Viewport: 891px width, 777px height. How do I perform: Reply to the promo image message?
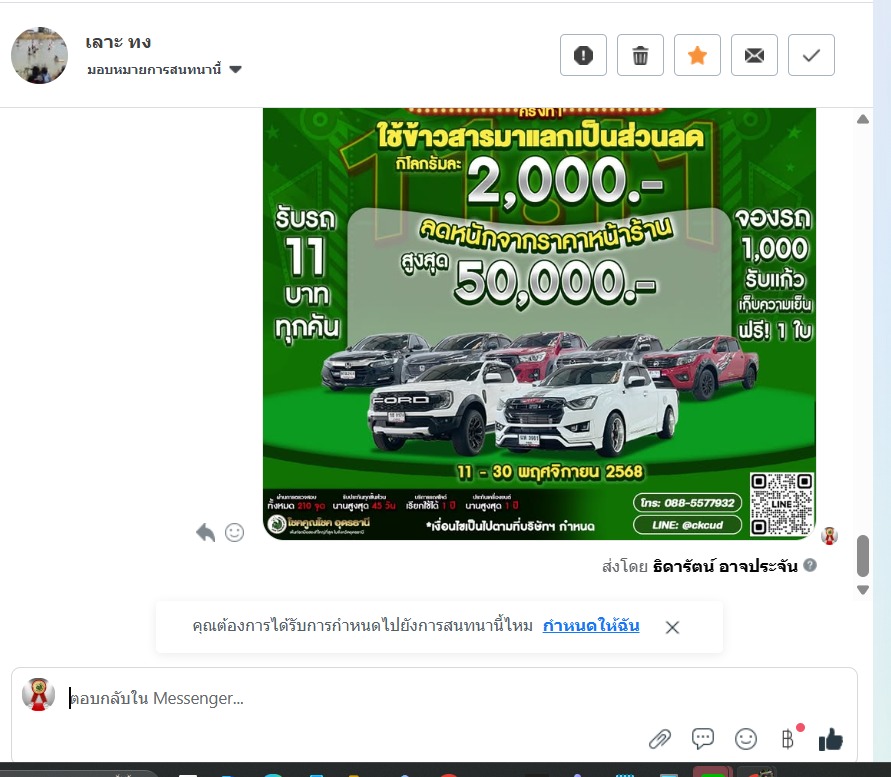(205, 533)
